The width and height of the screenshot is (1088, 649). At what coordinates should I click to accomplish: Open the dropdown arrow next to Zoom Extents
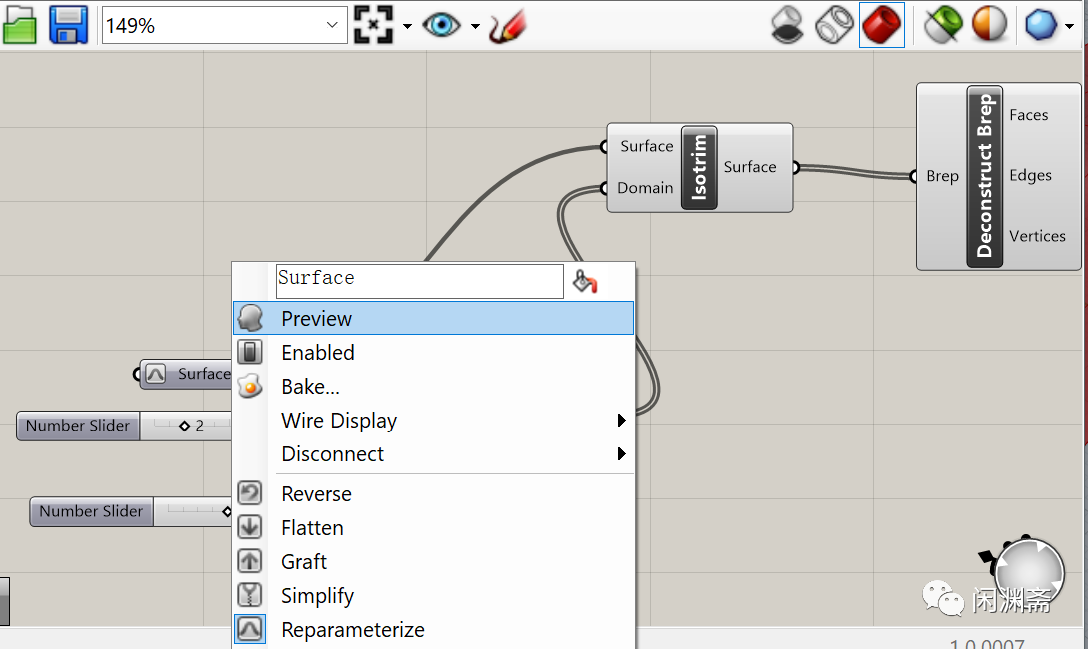click(407, 26)
